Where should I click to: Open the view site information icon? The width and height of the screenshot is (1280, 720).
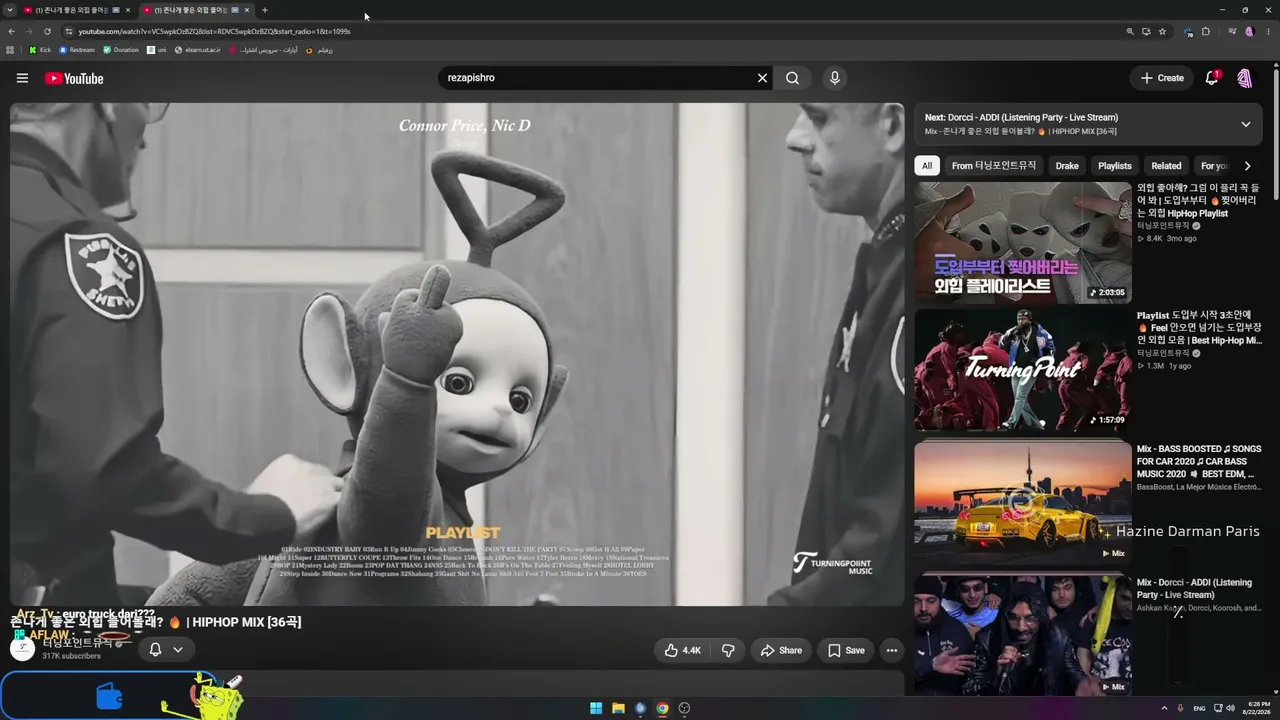click(x=68, y=31)
